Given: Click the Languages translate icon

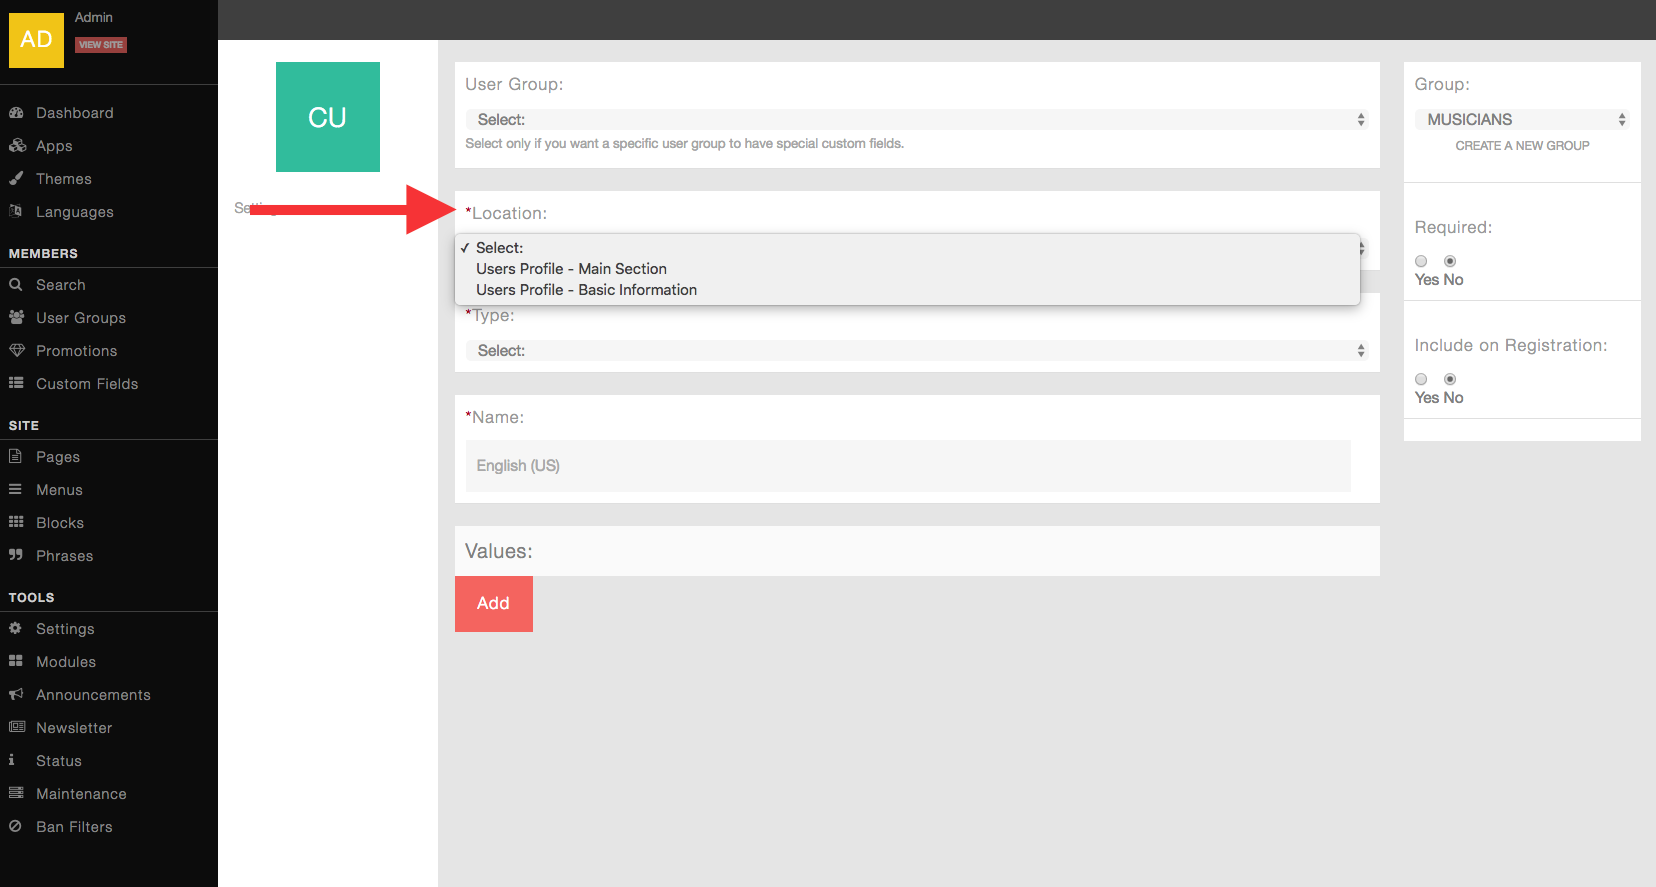Looking at the screenshot, I should point(16,211).
